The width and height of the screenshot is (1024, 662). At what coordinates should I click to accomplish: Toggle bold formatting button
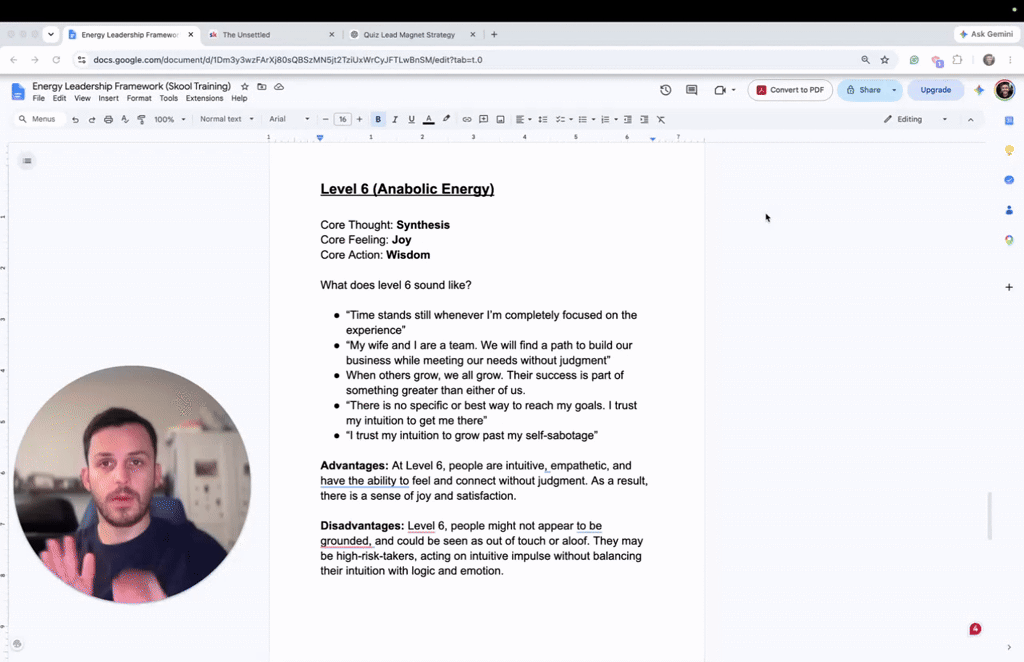(x=377, y=119)
